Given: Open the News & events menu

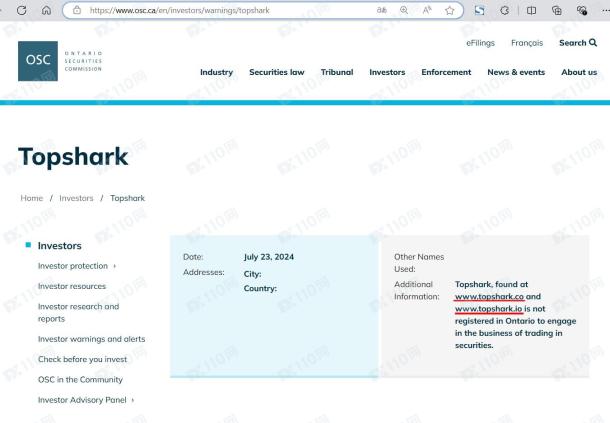Looking at the screenshot, I should [516, 72].
